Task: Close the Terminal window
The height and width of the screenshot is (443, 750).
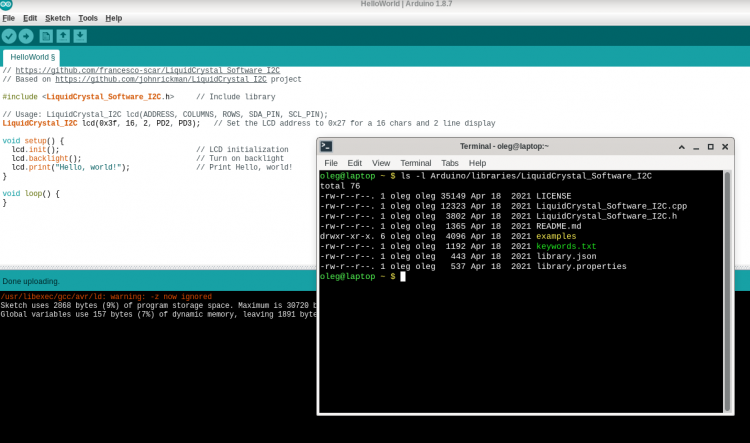Action: [725, 147]
